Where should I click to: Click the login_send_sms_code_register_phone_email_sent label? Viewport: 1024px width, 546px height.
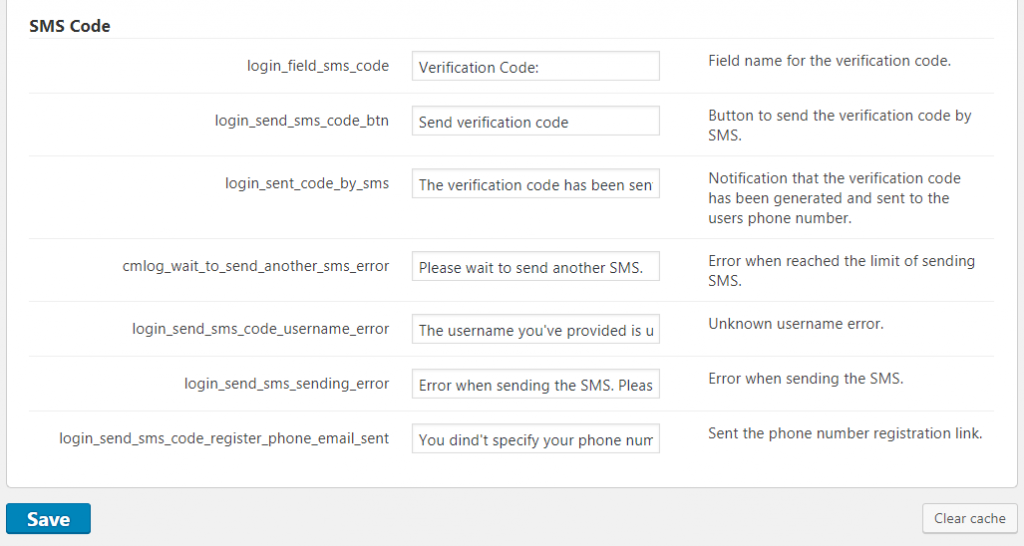coord(224,438)
